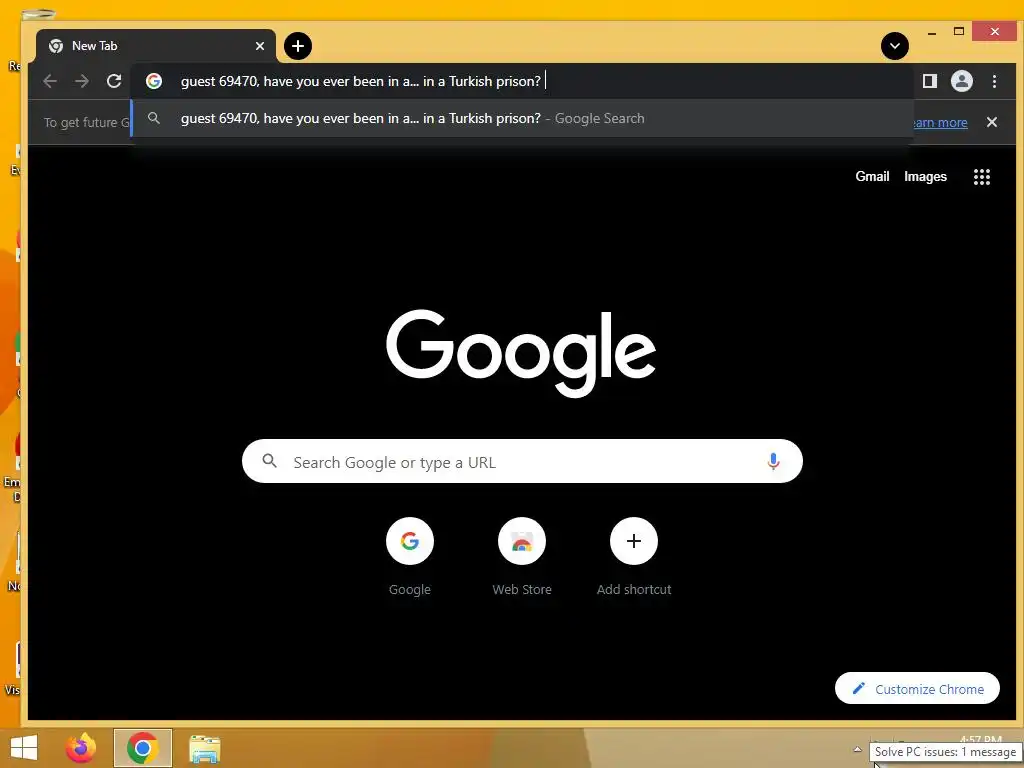Go back to previous page
Screen dimensions: 1024x768
[x=50, y=81]
